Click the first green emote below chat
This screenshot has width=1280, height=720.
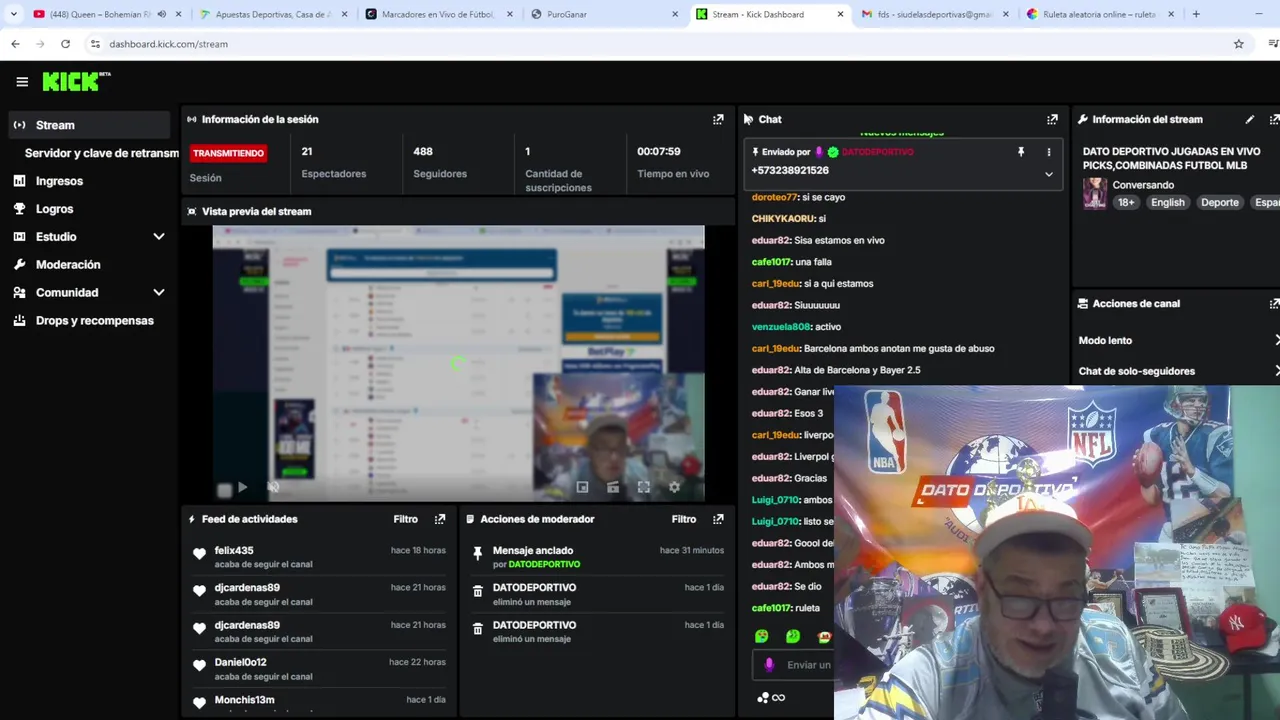(762, 636)
